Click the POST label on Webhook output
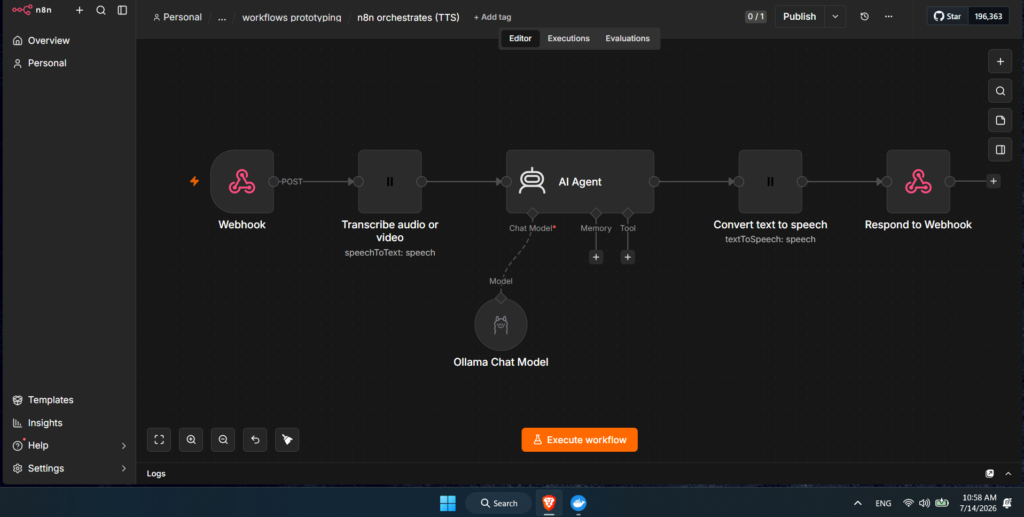Image resolution: width=1024 pixels, height=517 pixels. click(x=292, y=181)
